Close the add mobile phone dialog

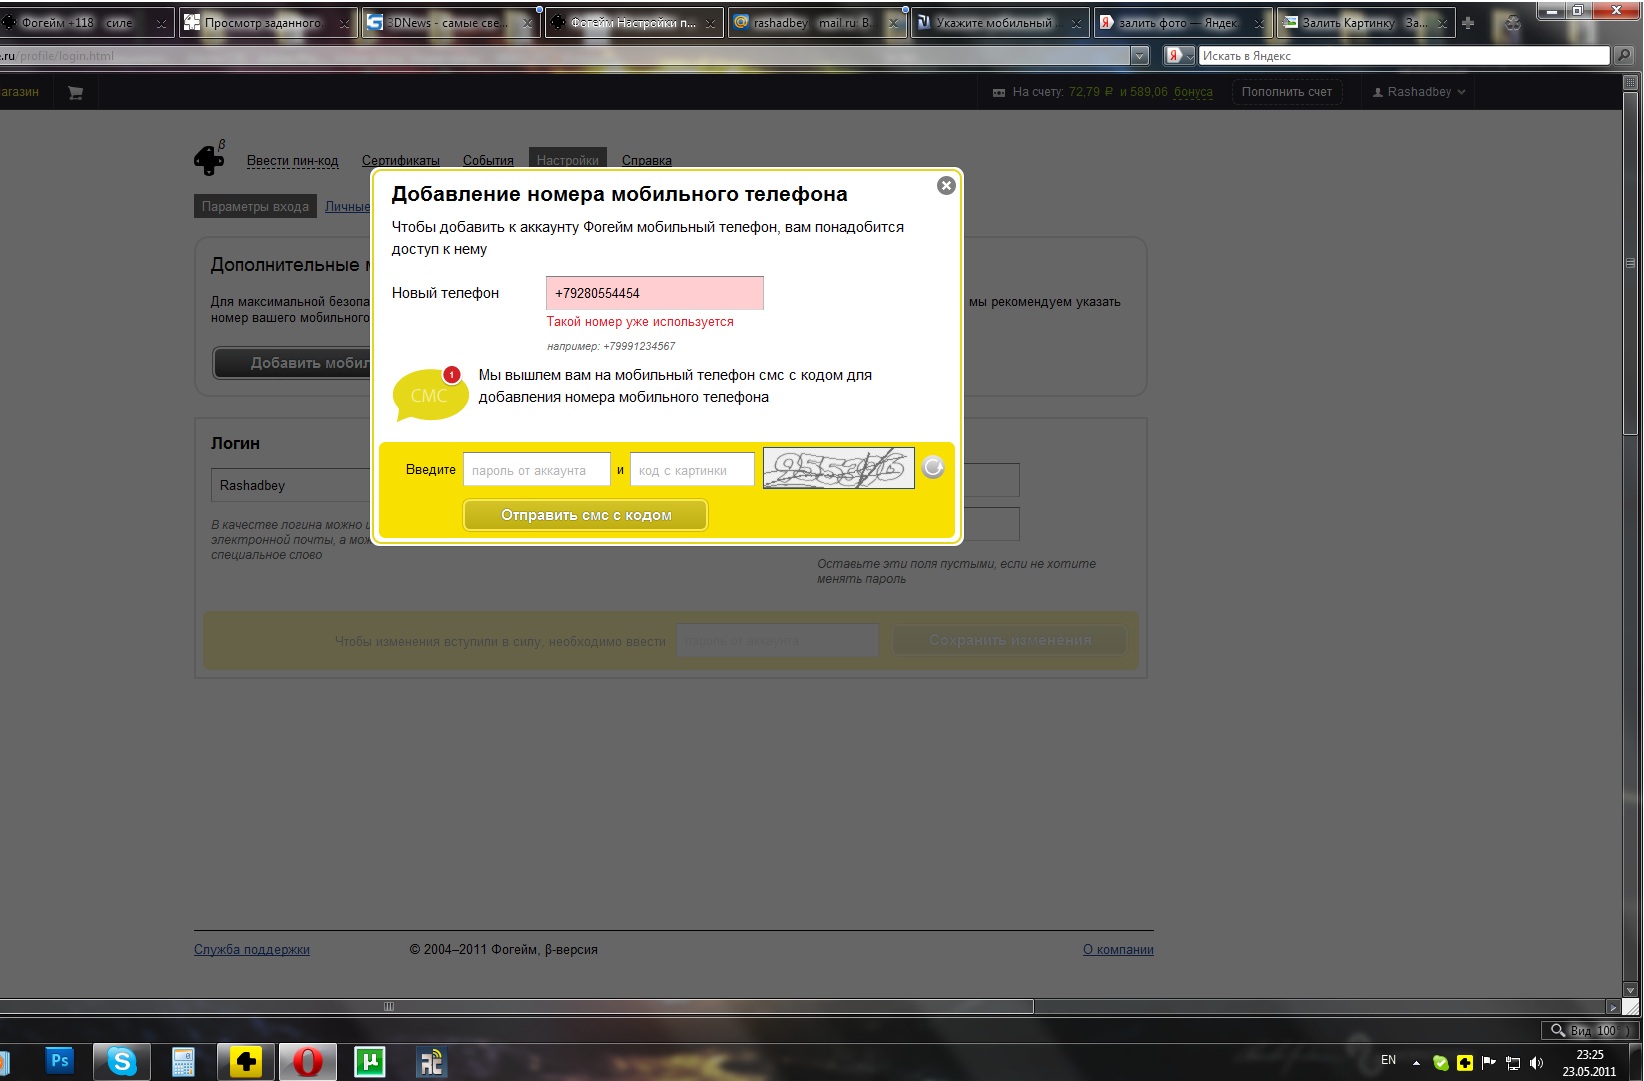point(946,186)
